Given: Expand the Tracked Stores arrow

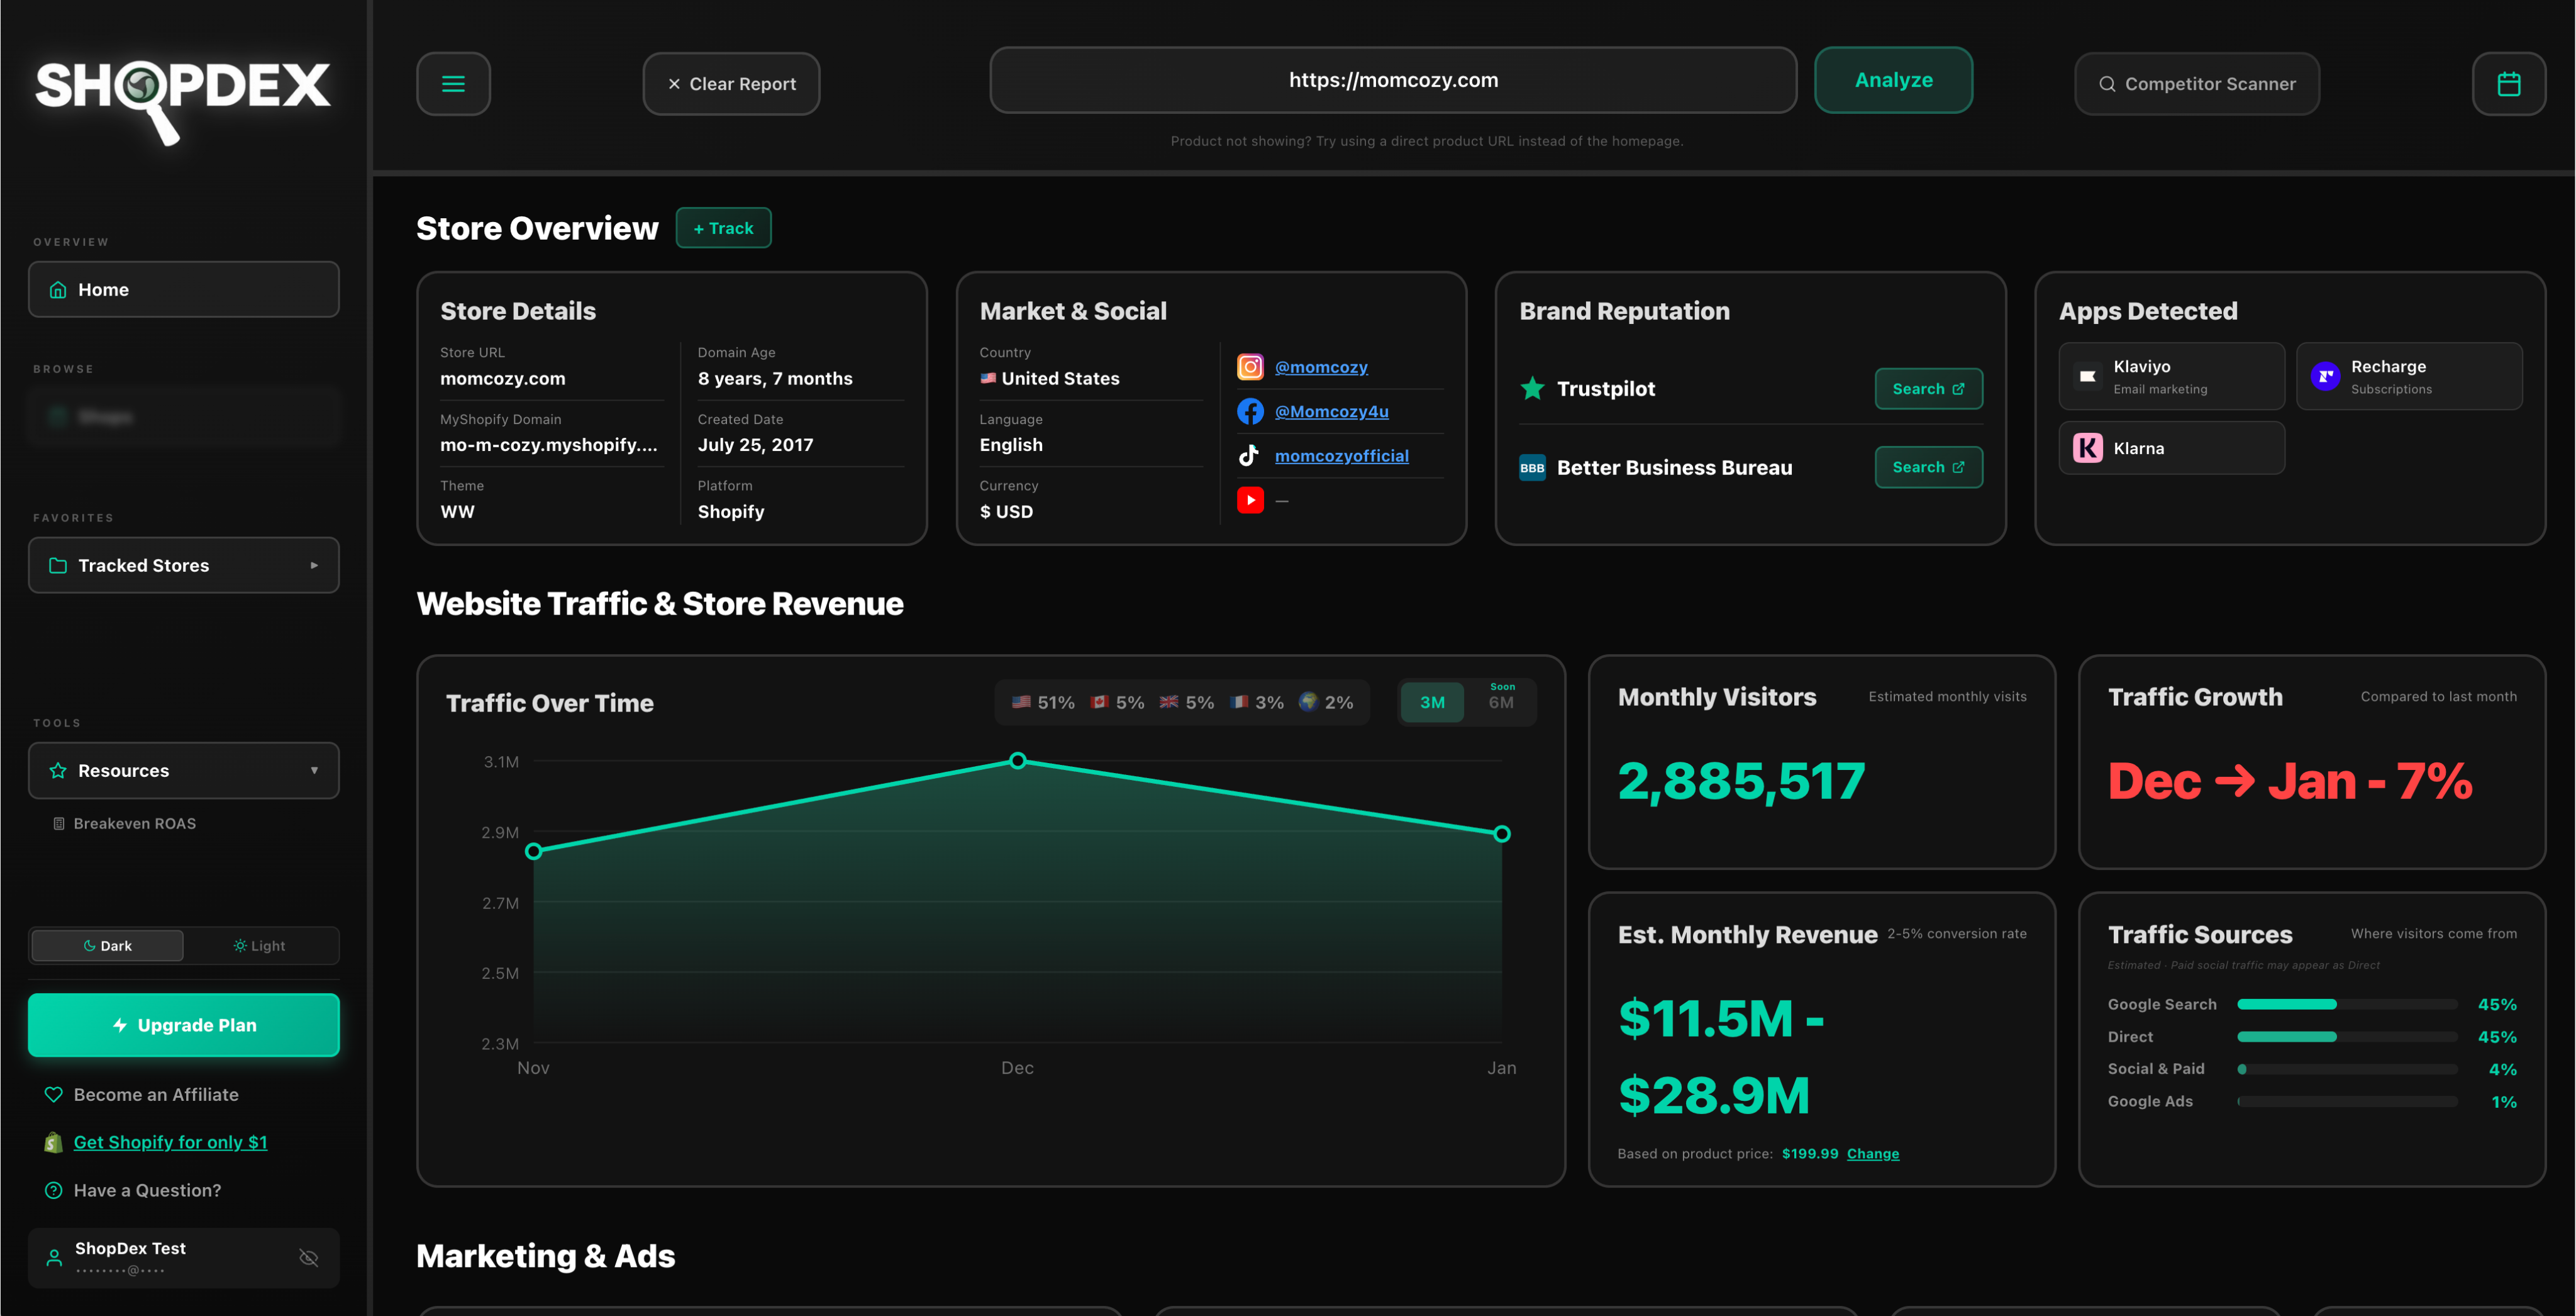Looking at the screenshot, I should coord(314,566).
